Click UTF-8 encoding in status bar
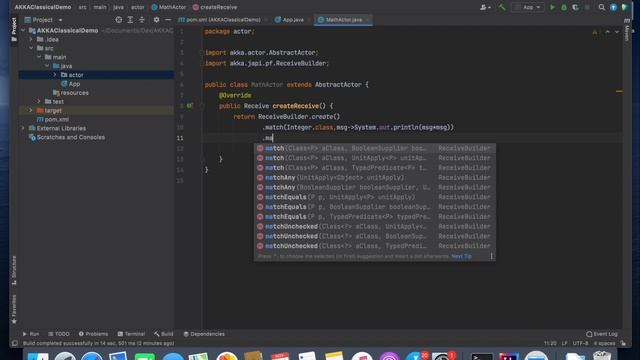Screen dimensions: 640x360 pyautogui.click(x=580, y=343)
